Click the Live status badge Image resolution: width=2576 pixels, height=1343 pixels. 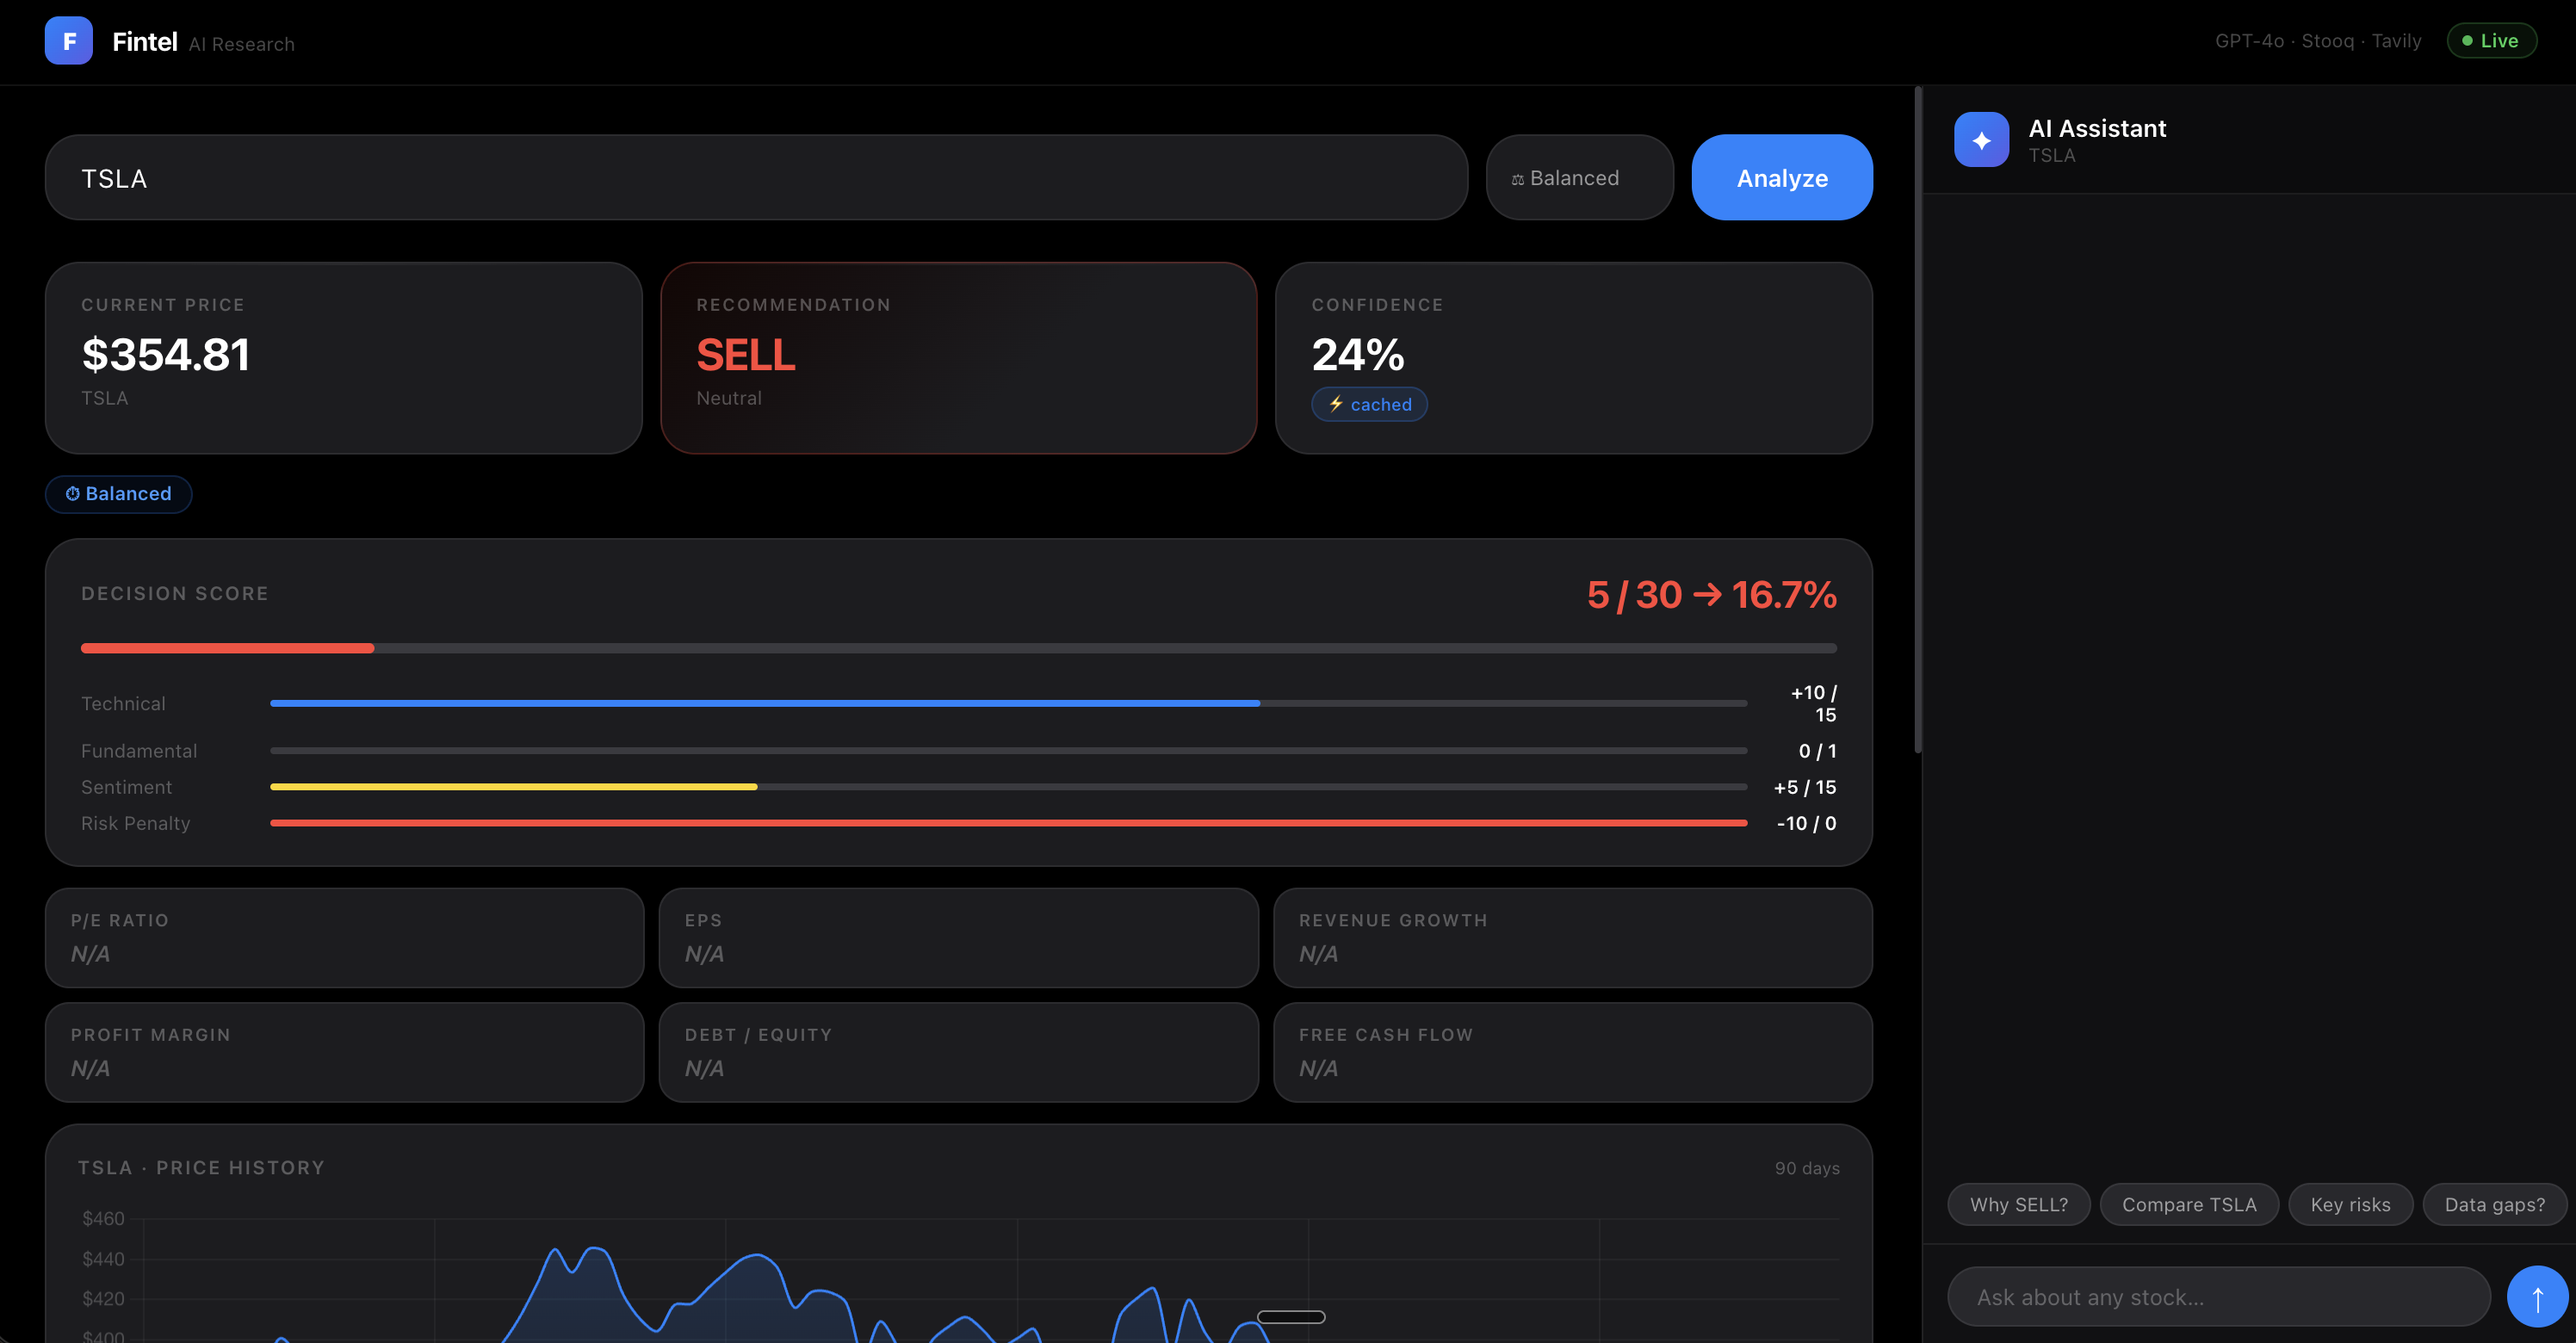2491,41
